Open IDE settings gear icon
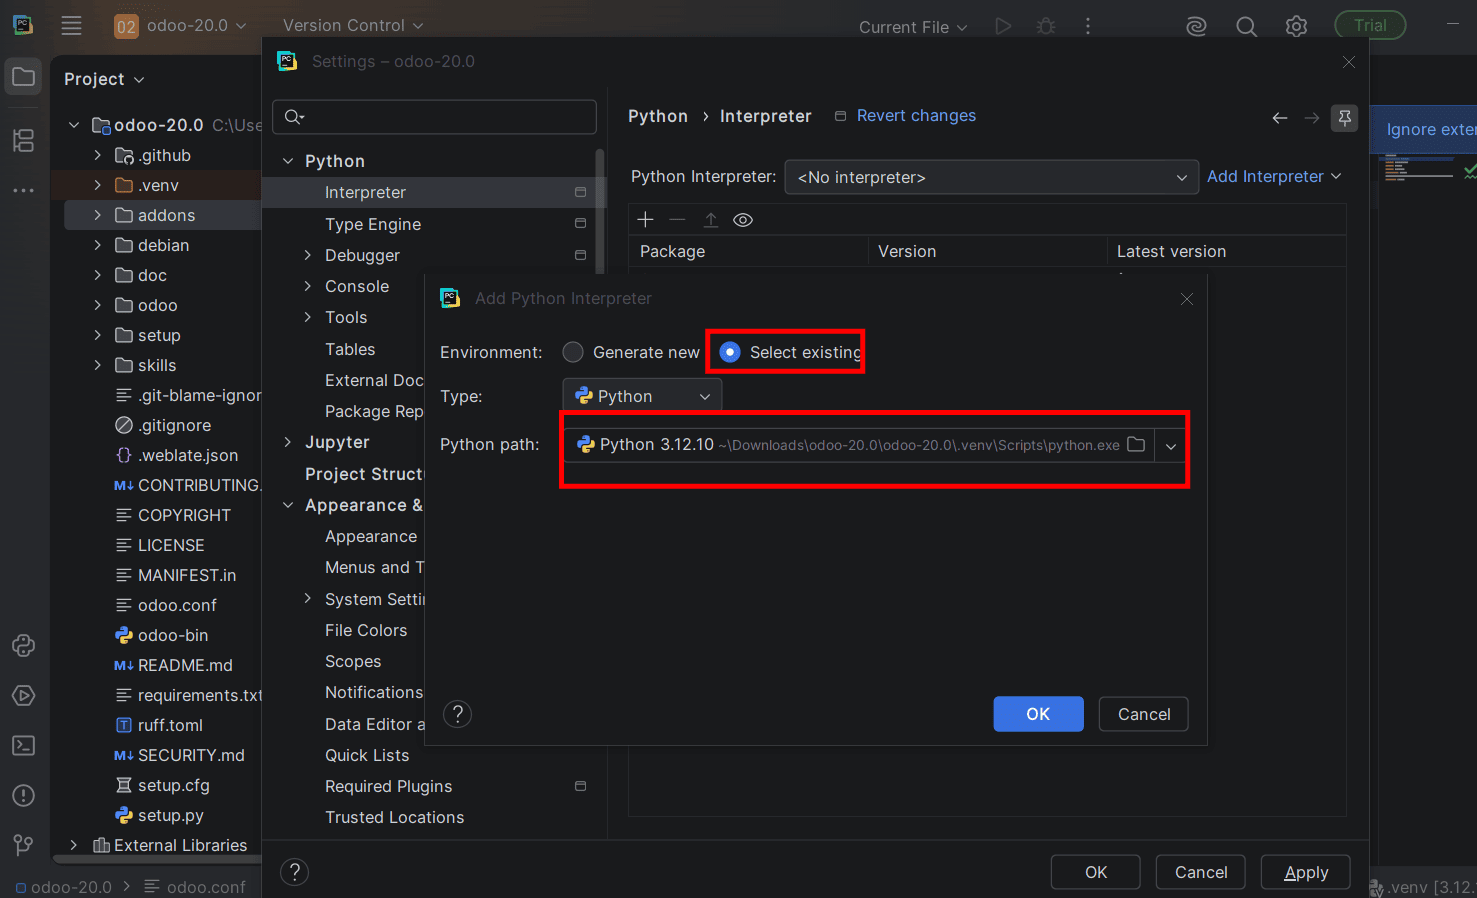This screenshot has width=1477, height=898. [1296, 27]
